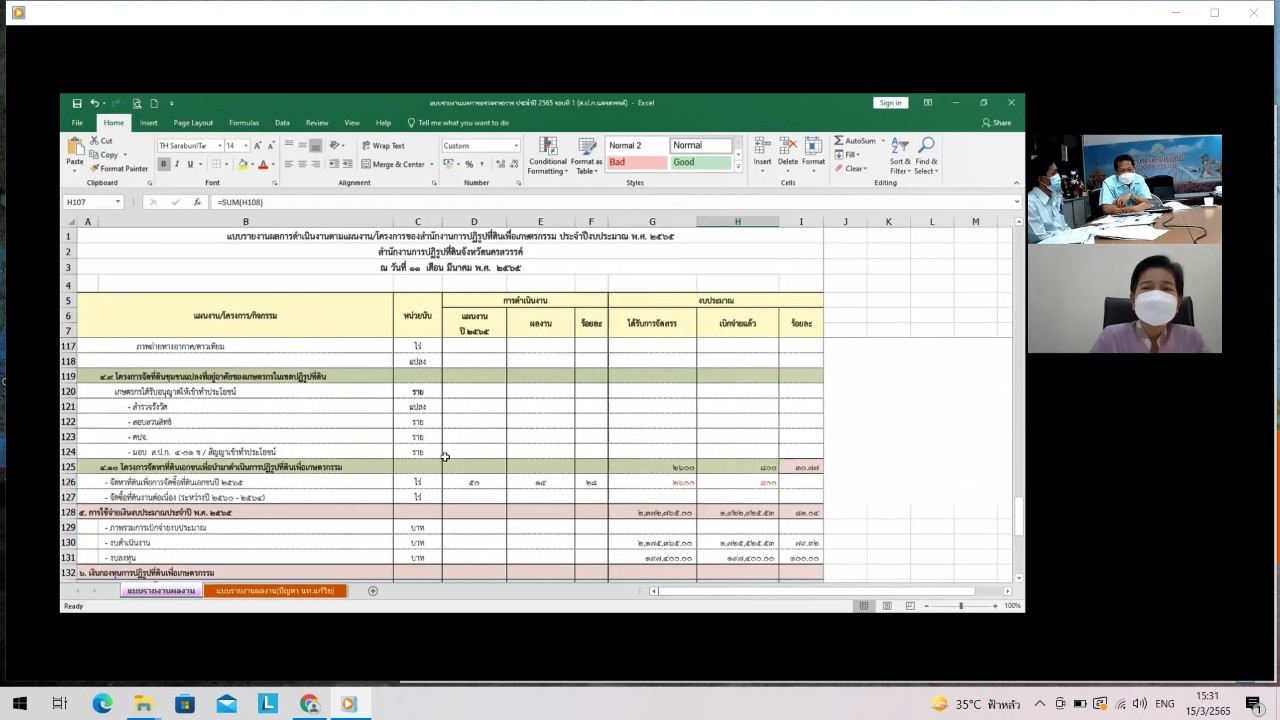This screenshot has height=720, width=1280.
Task: Apply the Bad cell style
Action: click(x=637, y=162)
